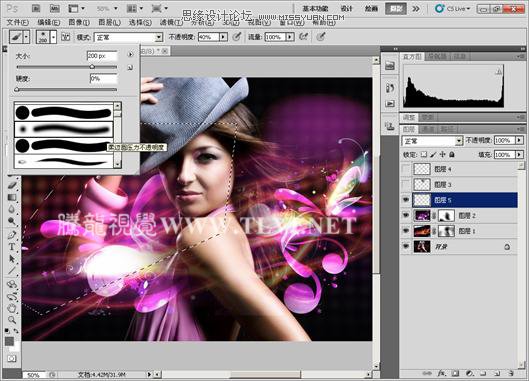Open the 图像(I) menu
529x381 pixels.
click(x=79, y=23)
